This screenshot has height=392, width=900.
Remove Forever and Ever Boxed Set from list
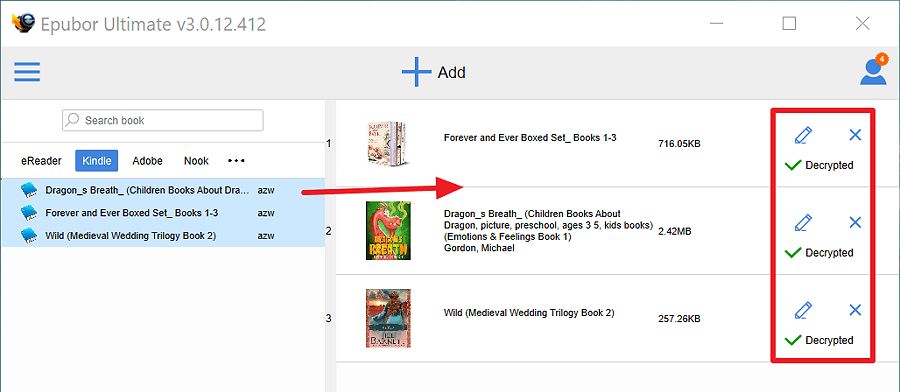point(855,135)
